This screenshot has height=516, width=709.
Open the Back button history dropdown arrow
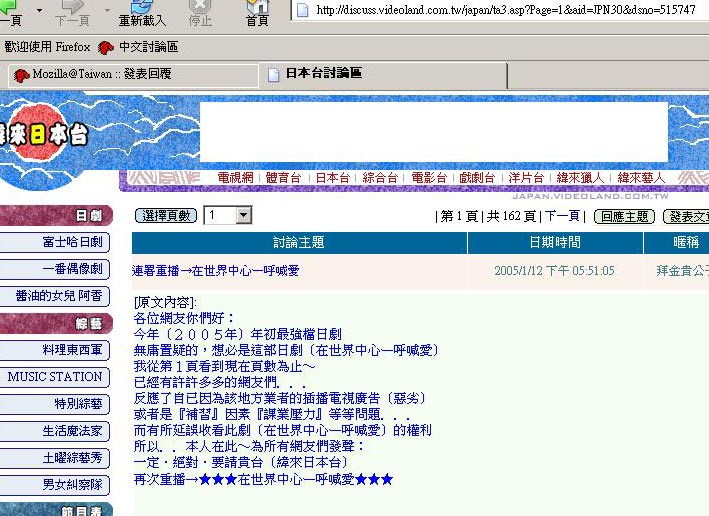[x=40, y=10]
